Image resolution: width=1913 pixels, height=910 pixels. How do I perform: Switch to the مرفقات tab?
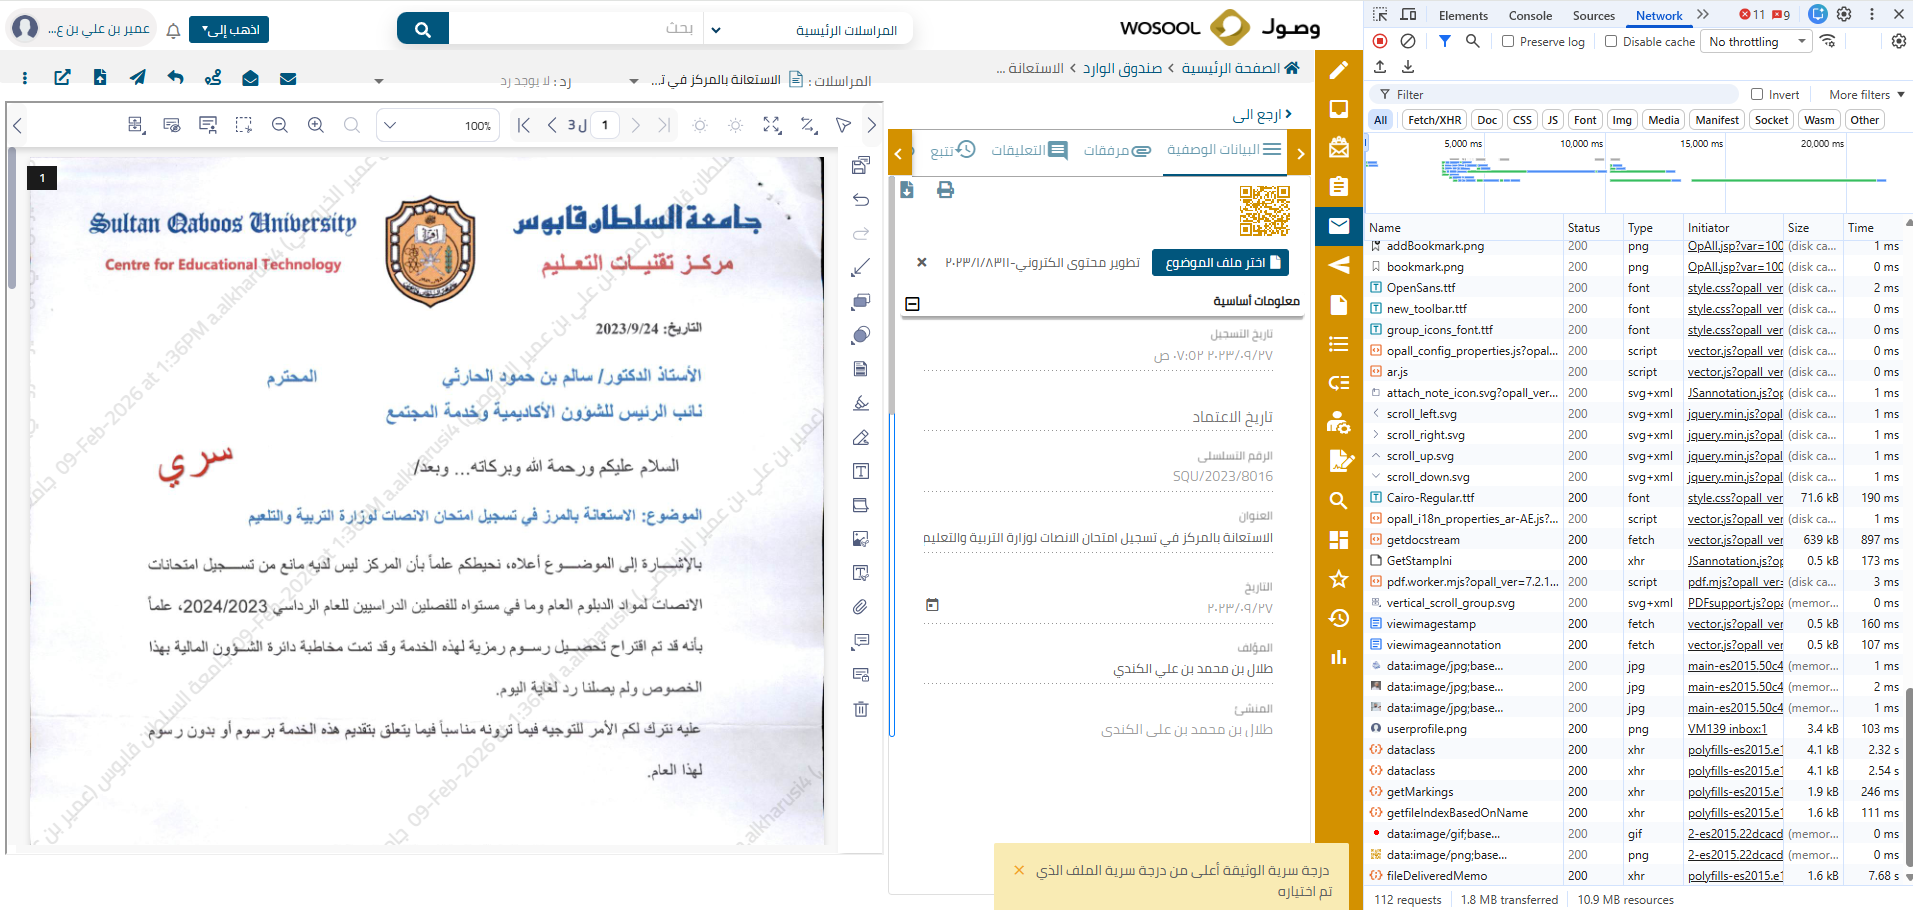click(1117, 150)
